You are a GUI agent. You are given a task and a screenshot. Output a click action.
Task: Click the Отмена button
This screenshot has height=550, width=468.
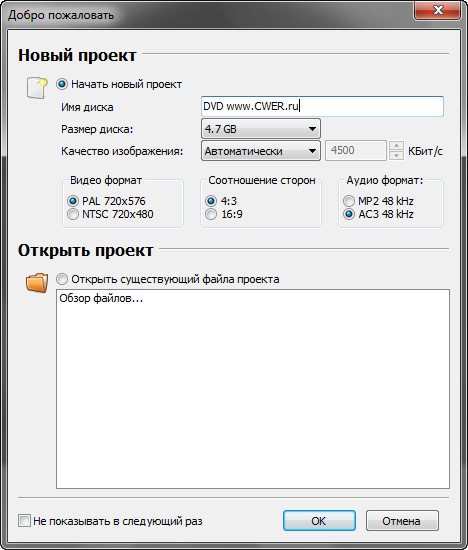(402, 521)
